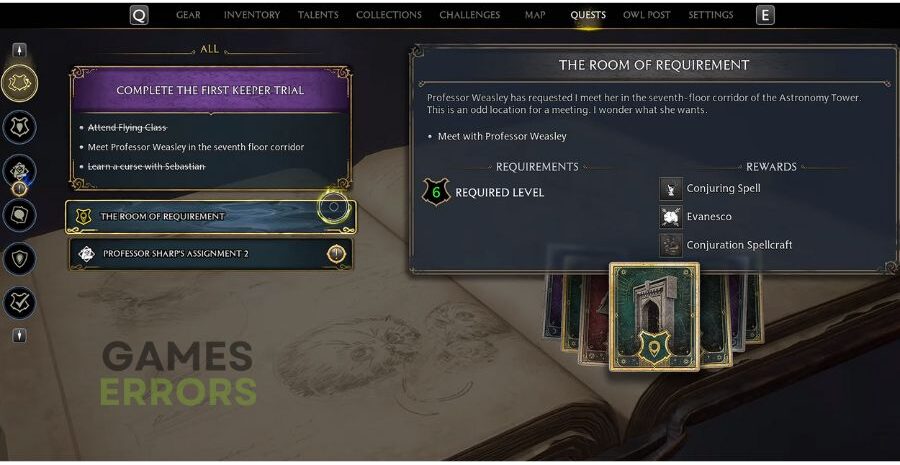Click the Evanesco reward icon
This screenshot has width=900, height=465.
tap(670, 216)
